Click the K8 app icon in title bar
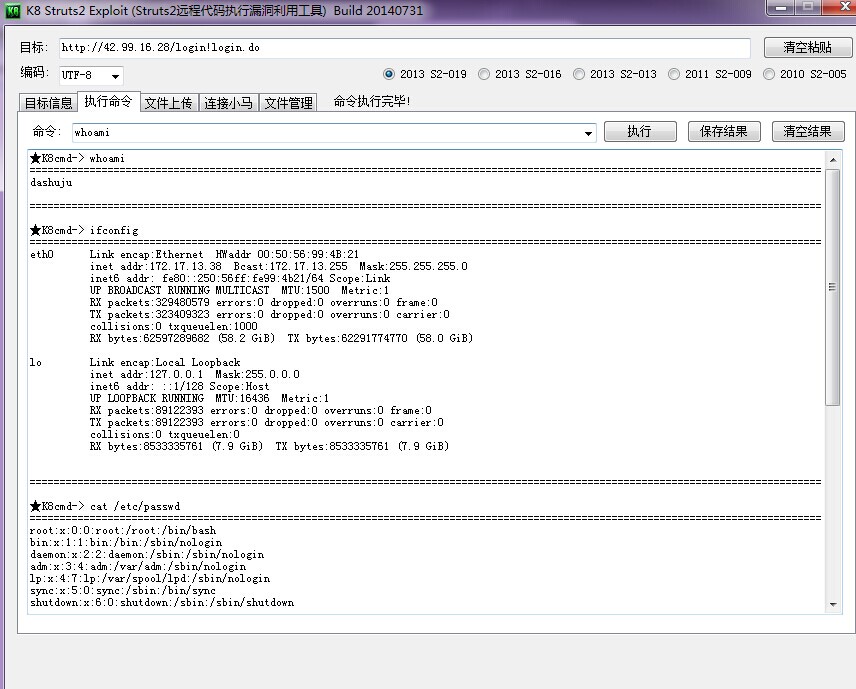 [13, 10]
